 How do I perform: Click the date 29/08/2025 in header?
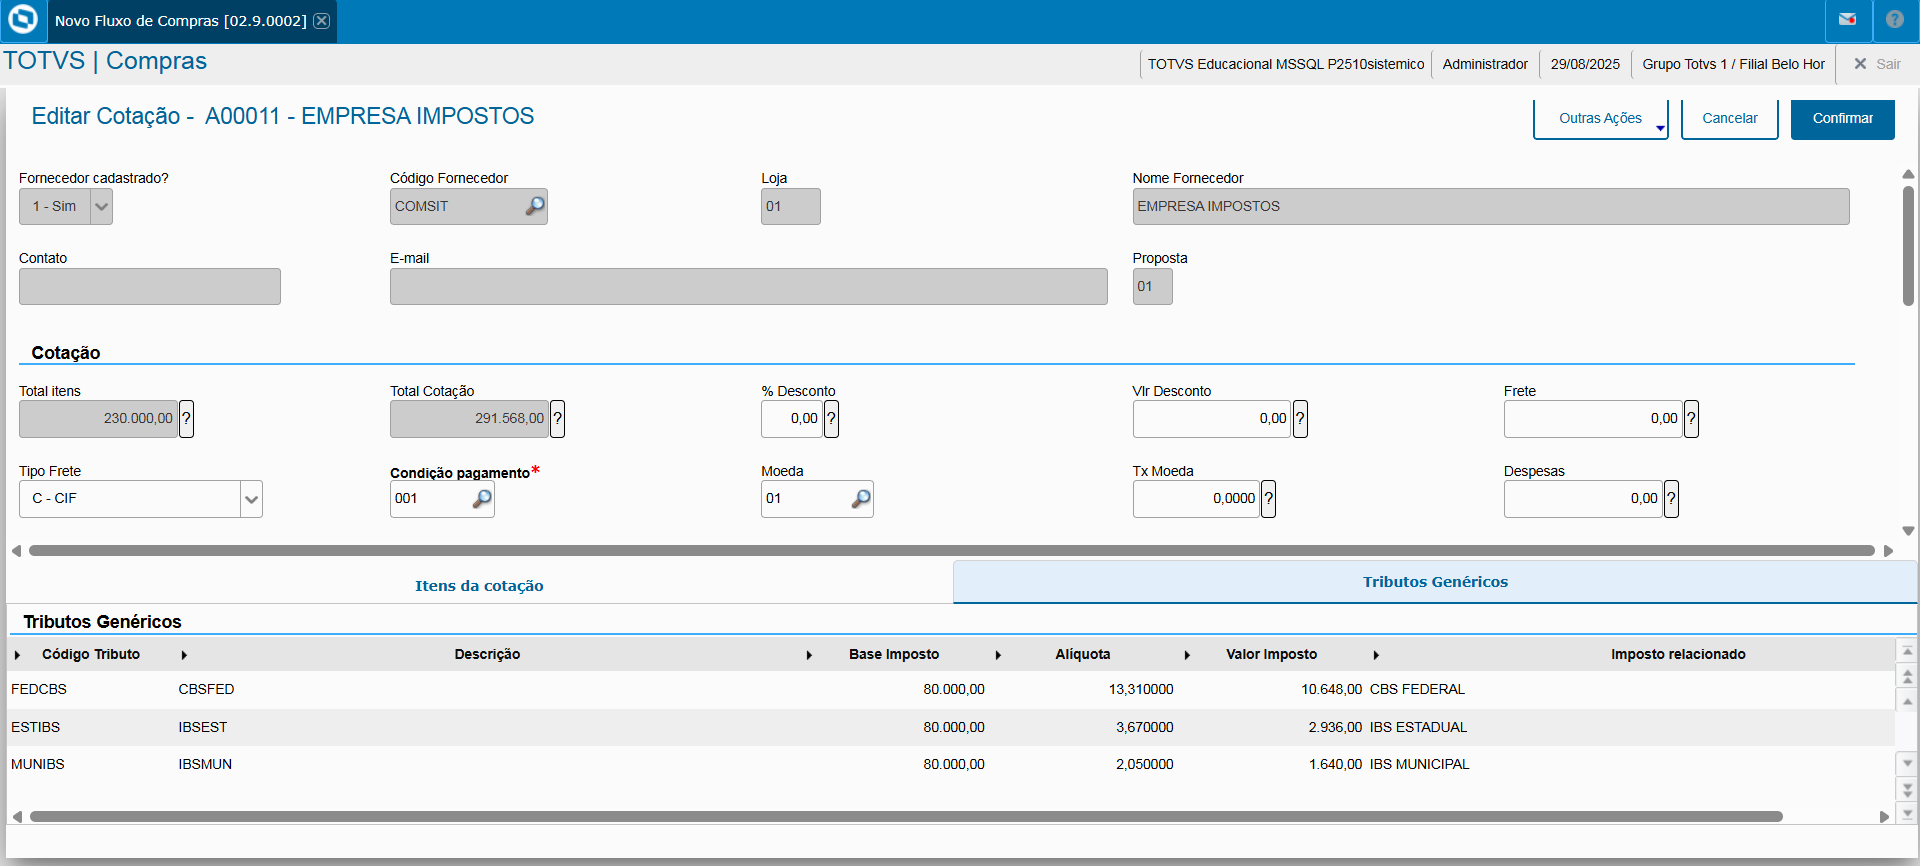[1585, 64]
